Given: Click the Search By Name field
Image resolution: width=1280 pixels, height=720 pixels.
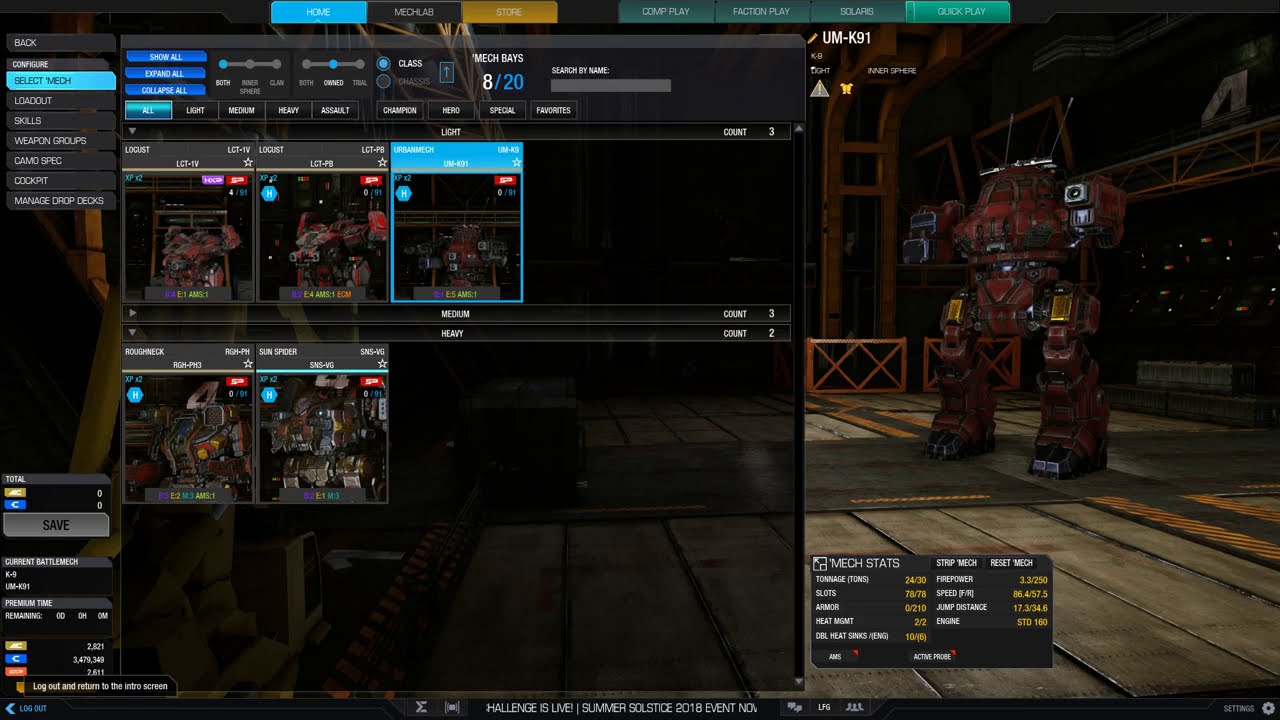Looking at the screenshot, I should (x=611, y=85).
